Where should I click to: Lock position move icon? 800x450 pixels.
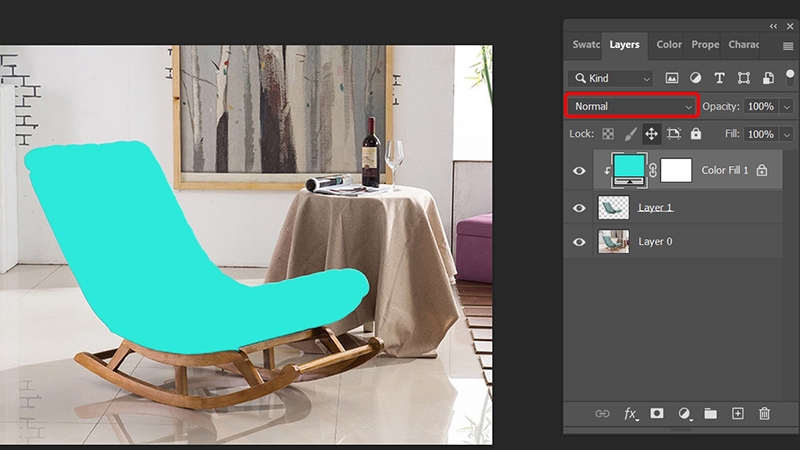pos(652,134)
